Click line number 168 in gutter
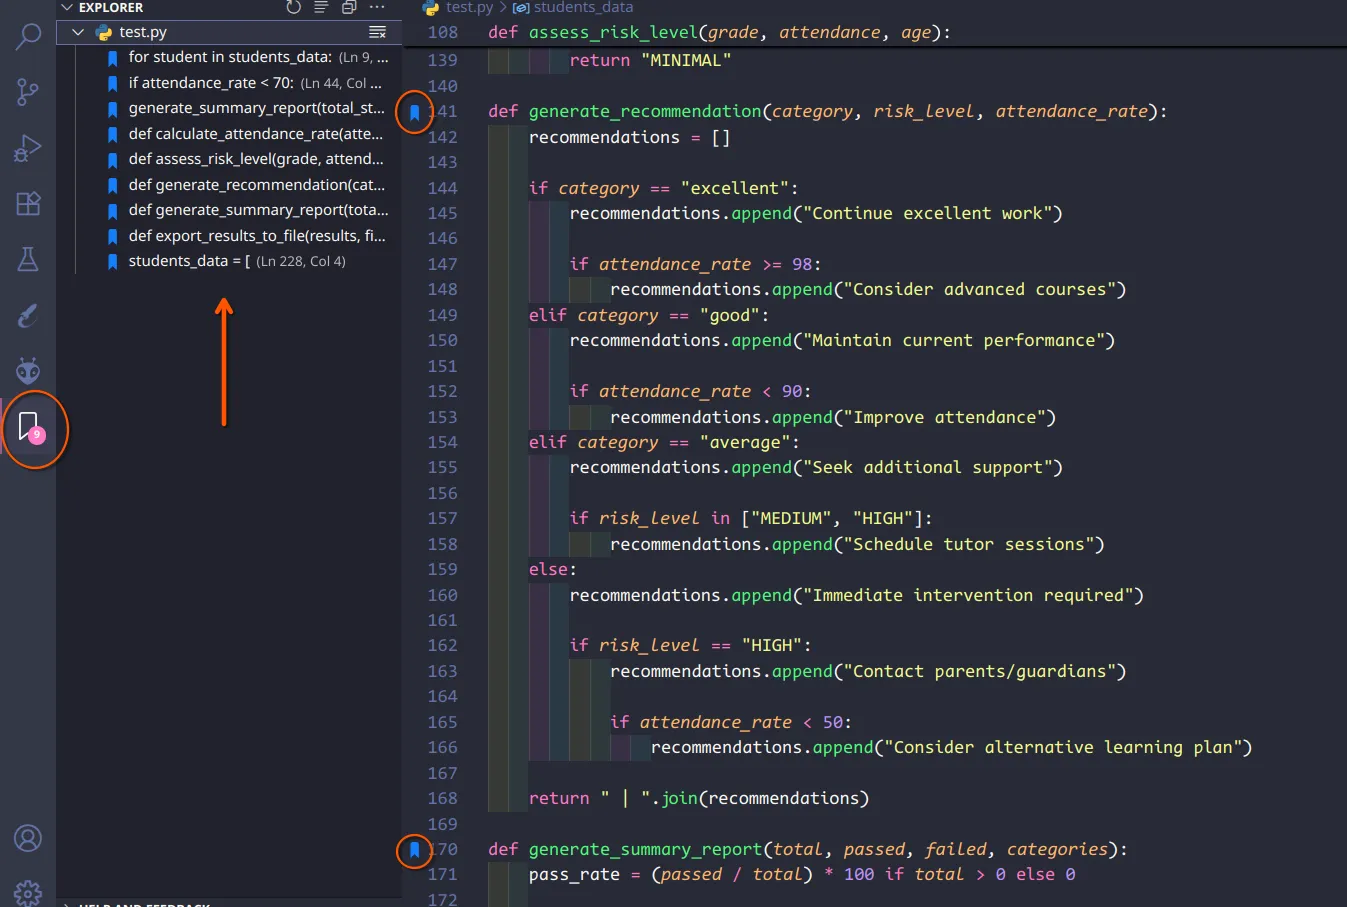Image resolution: width=1347 pixels, height=907 pixels. click(x=443, y=798)
